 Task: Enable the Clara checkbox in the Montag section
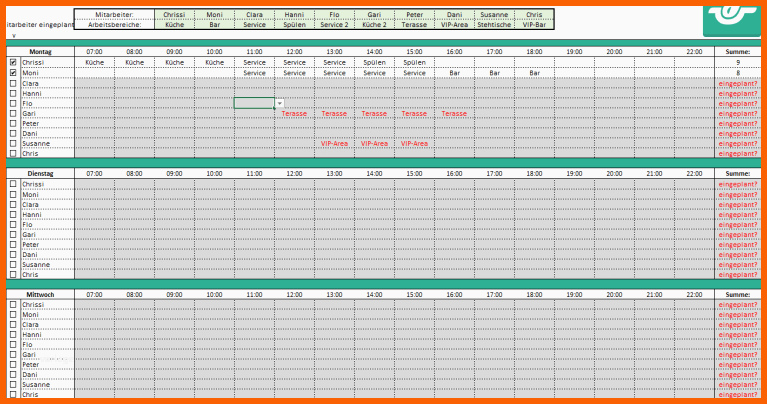coord(13,83)
